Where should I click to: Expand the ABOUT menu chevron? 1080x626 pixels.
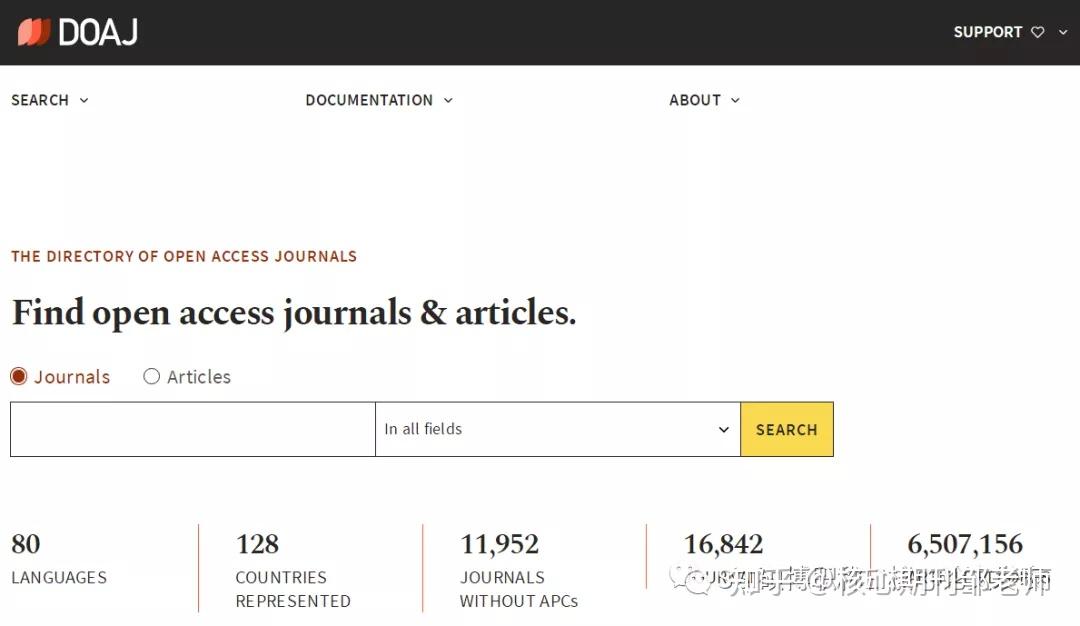[x=734, y=100]
